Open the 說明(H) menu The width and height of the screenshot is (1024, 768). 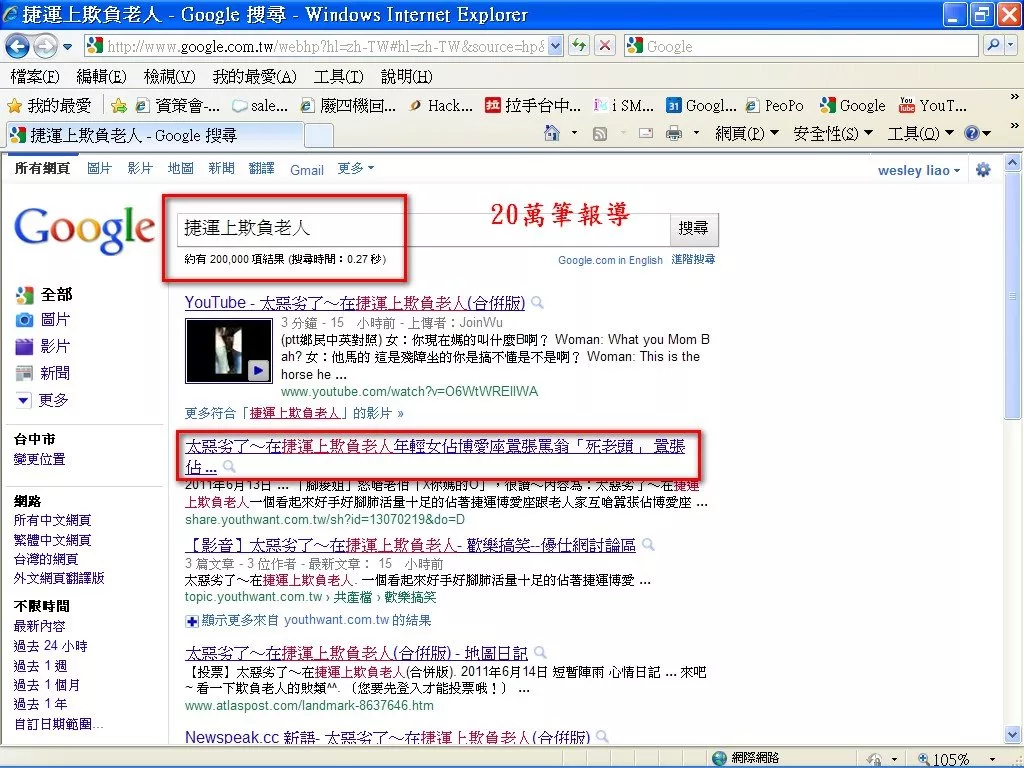tap(406, 76)
